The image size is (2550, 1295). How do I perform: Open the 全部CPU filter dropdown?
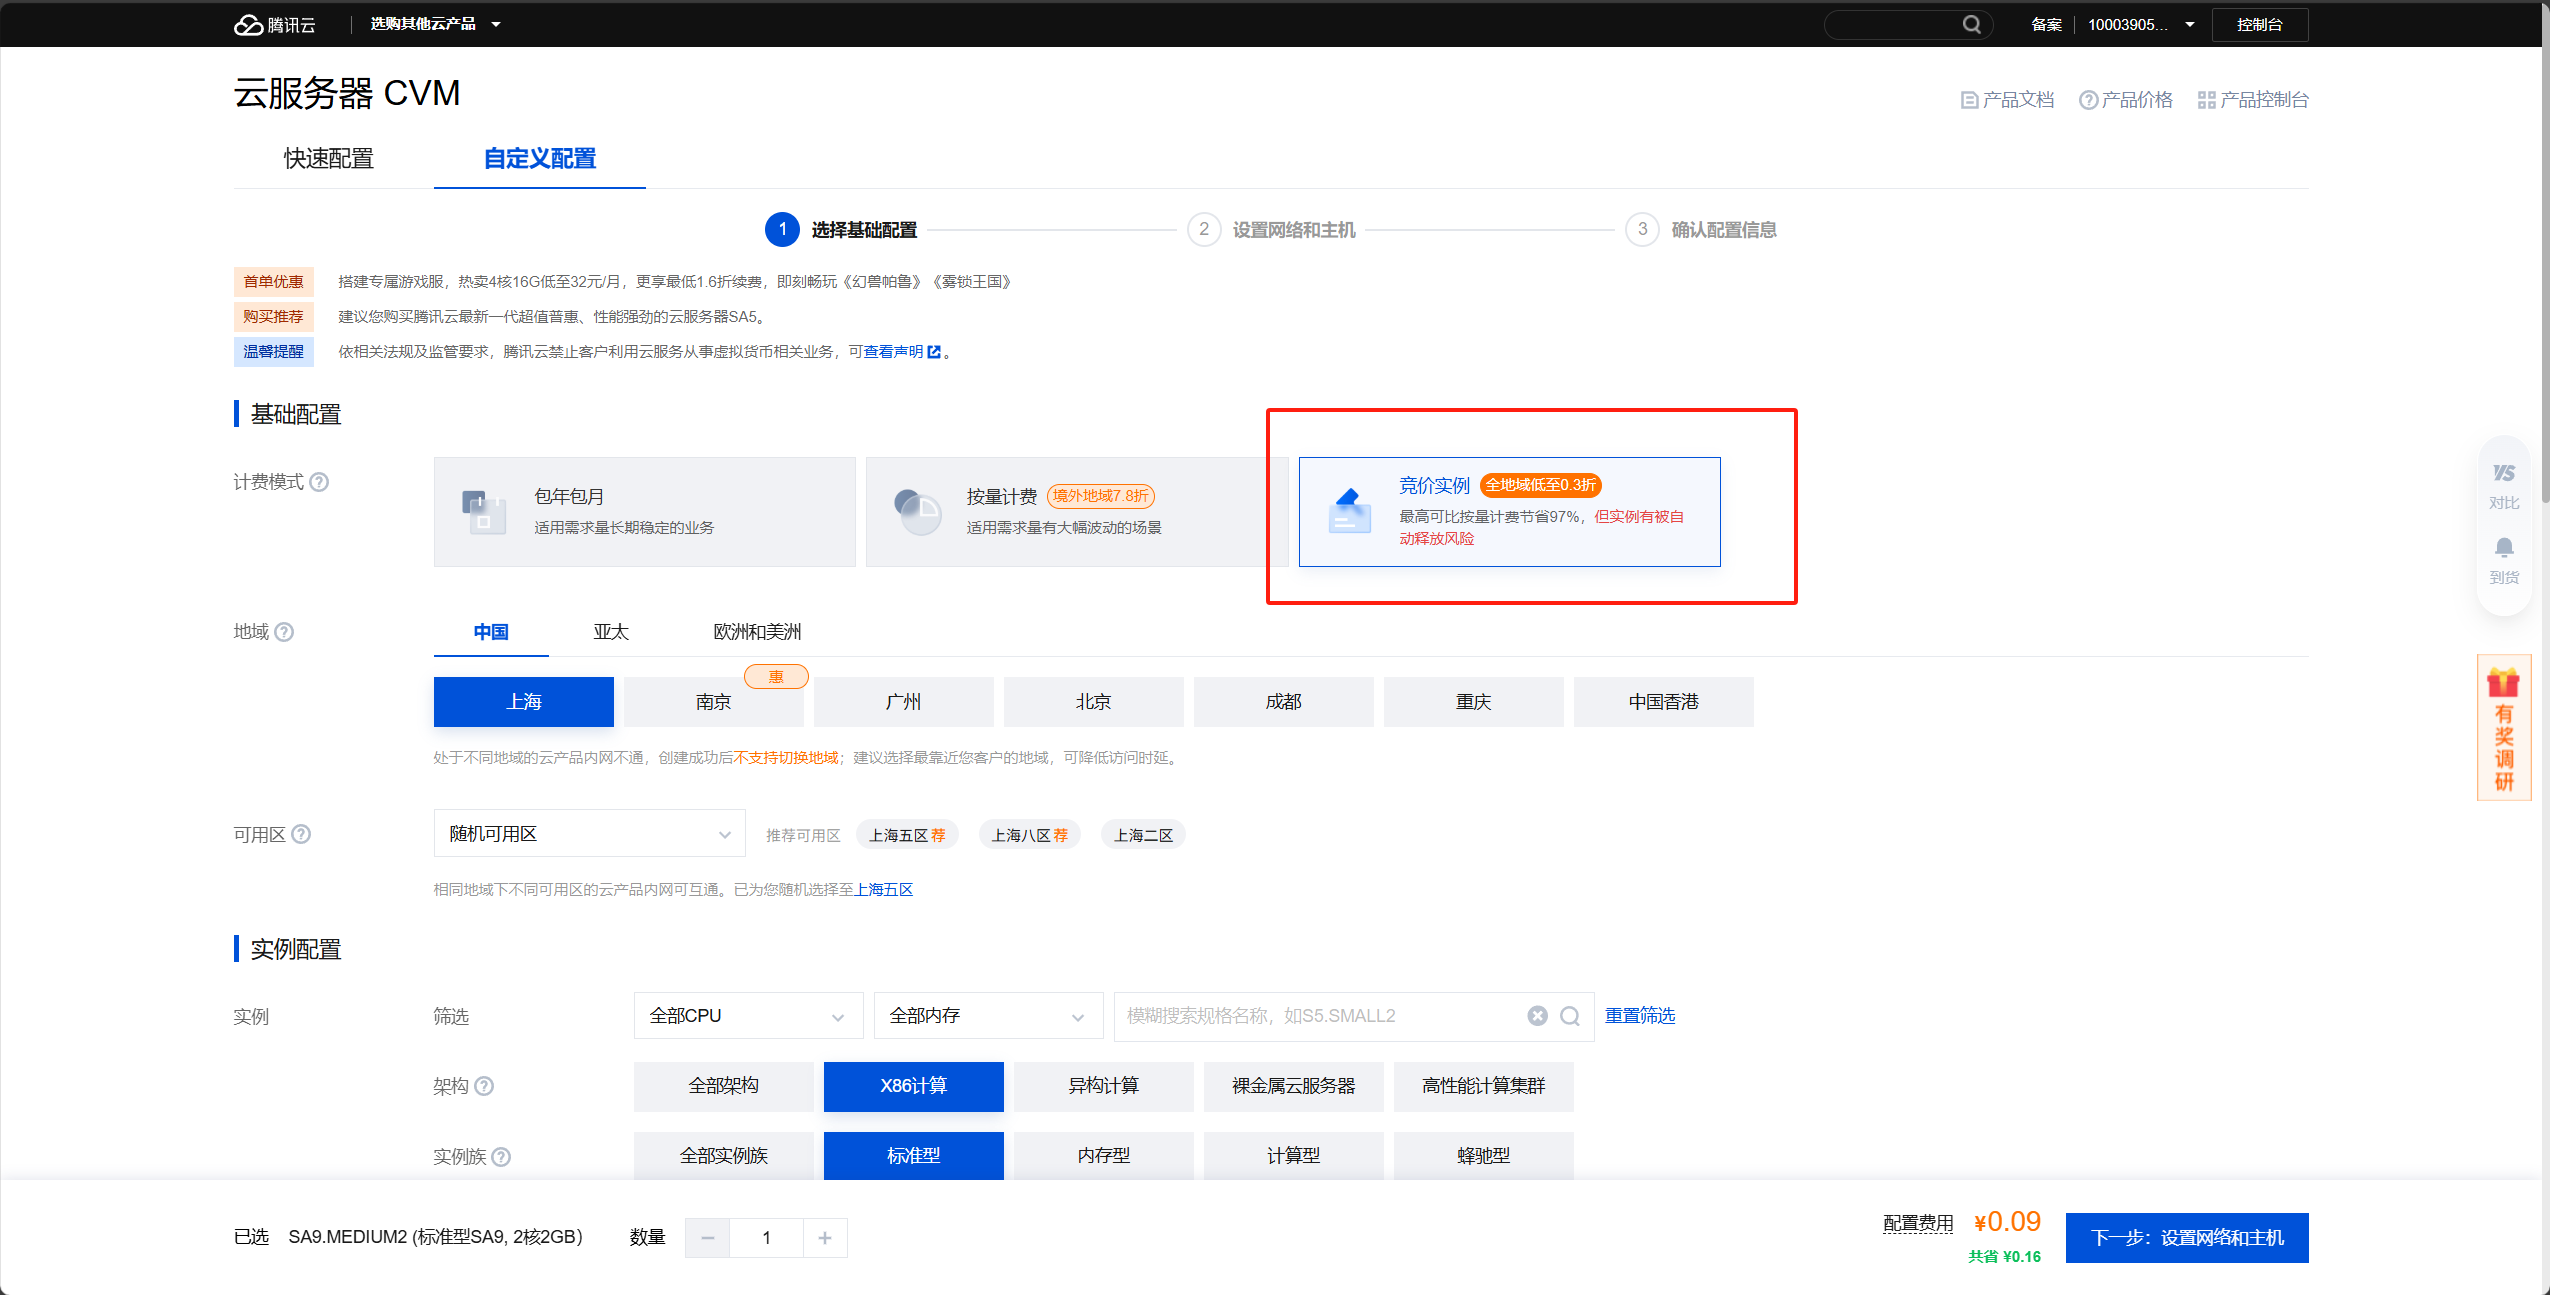[749, 1016]
